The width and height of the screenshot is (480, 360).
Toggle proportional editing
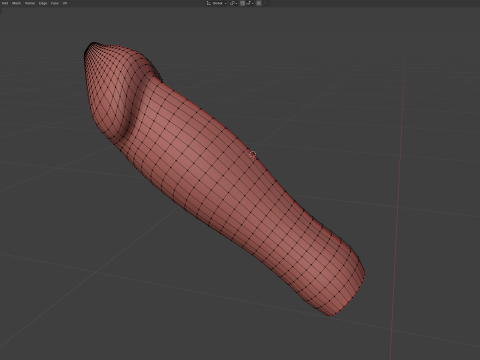(x=259, y=3)
